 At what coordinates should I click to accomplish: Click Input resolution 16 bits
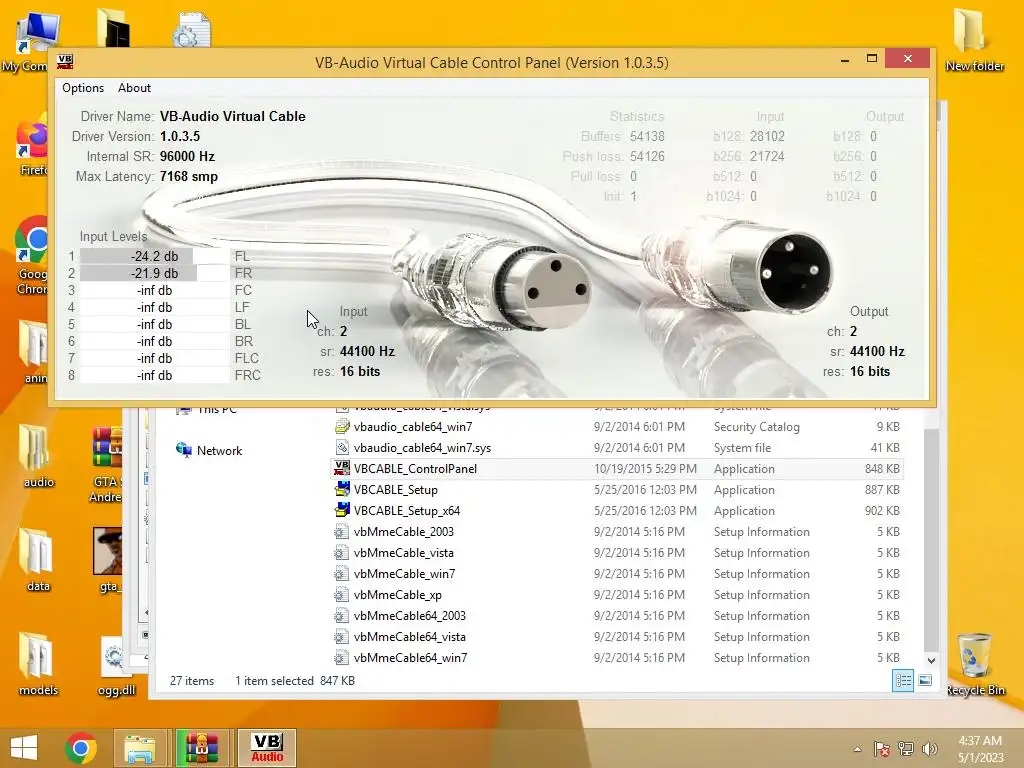click(x=360, y=371)
